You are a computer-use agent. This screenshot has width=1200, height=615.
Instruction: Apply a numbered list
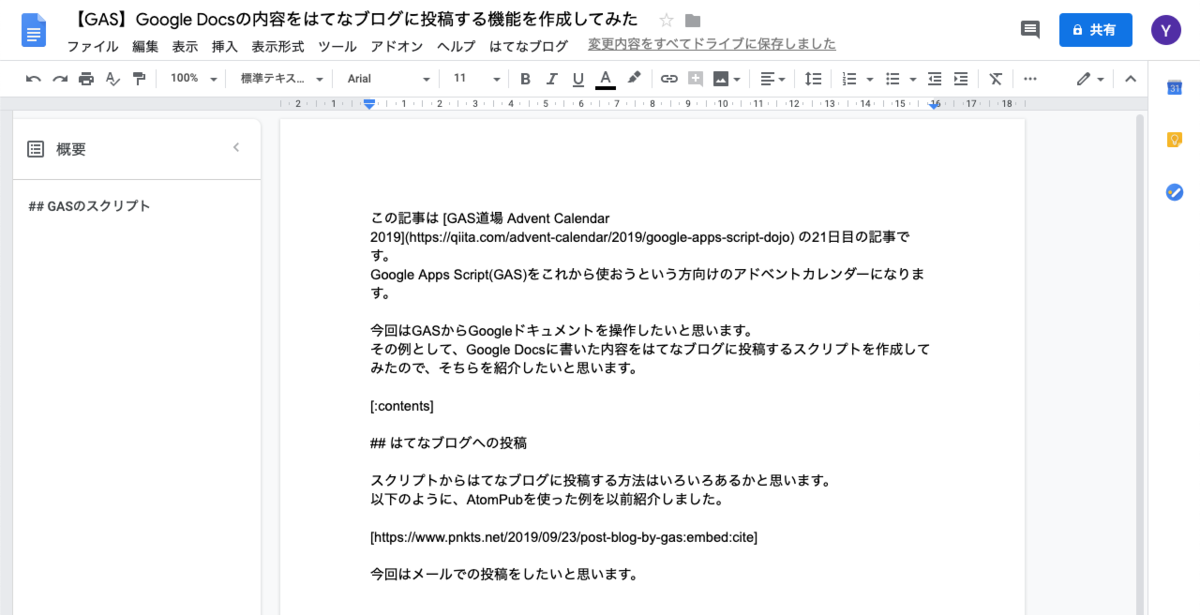(x=849, y=79)
